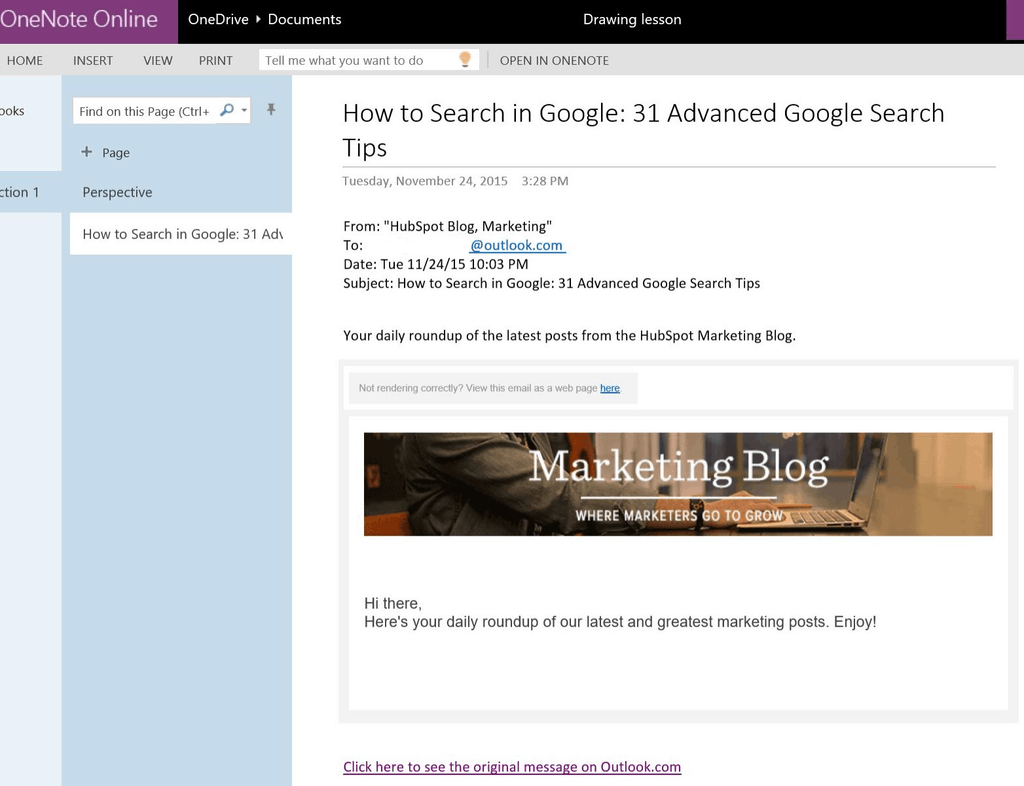Click the 'Here's your daily roundup' email body line
This screenshot has height=786, width=1024.
click(620, 622)
